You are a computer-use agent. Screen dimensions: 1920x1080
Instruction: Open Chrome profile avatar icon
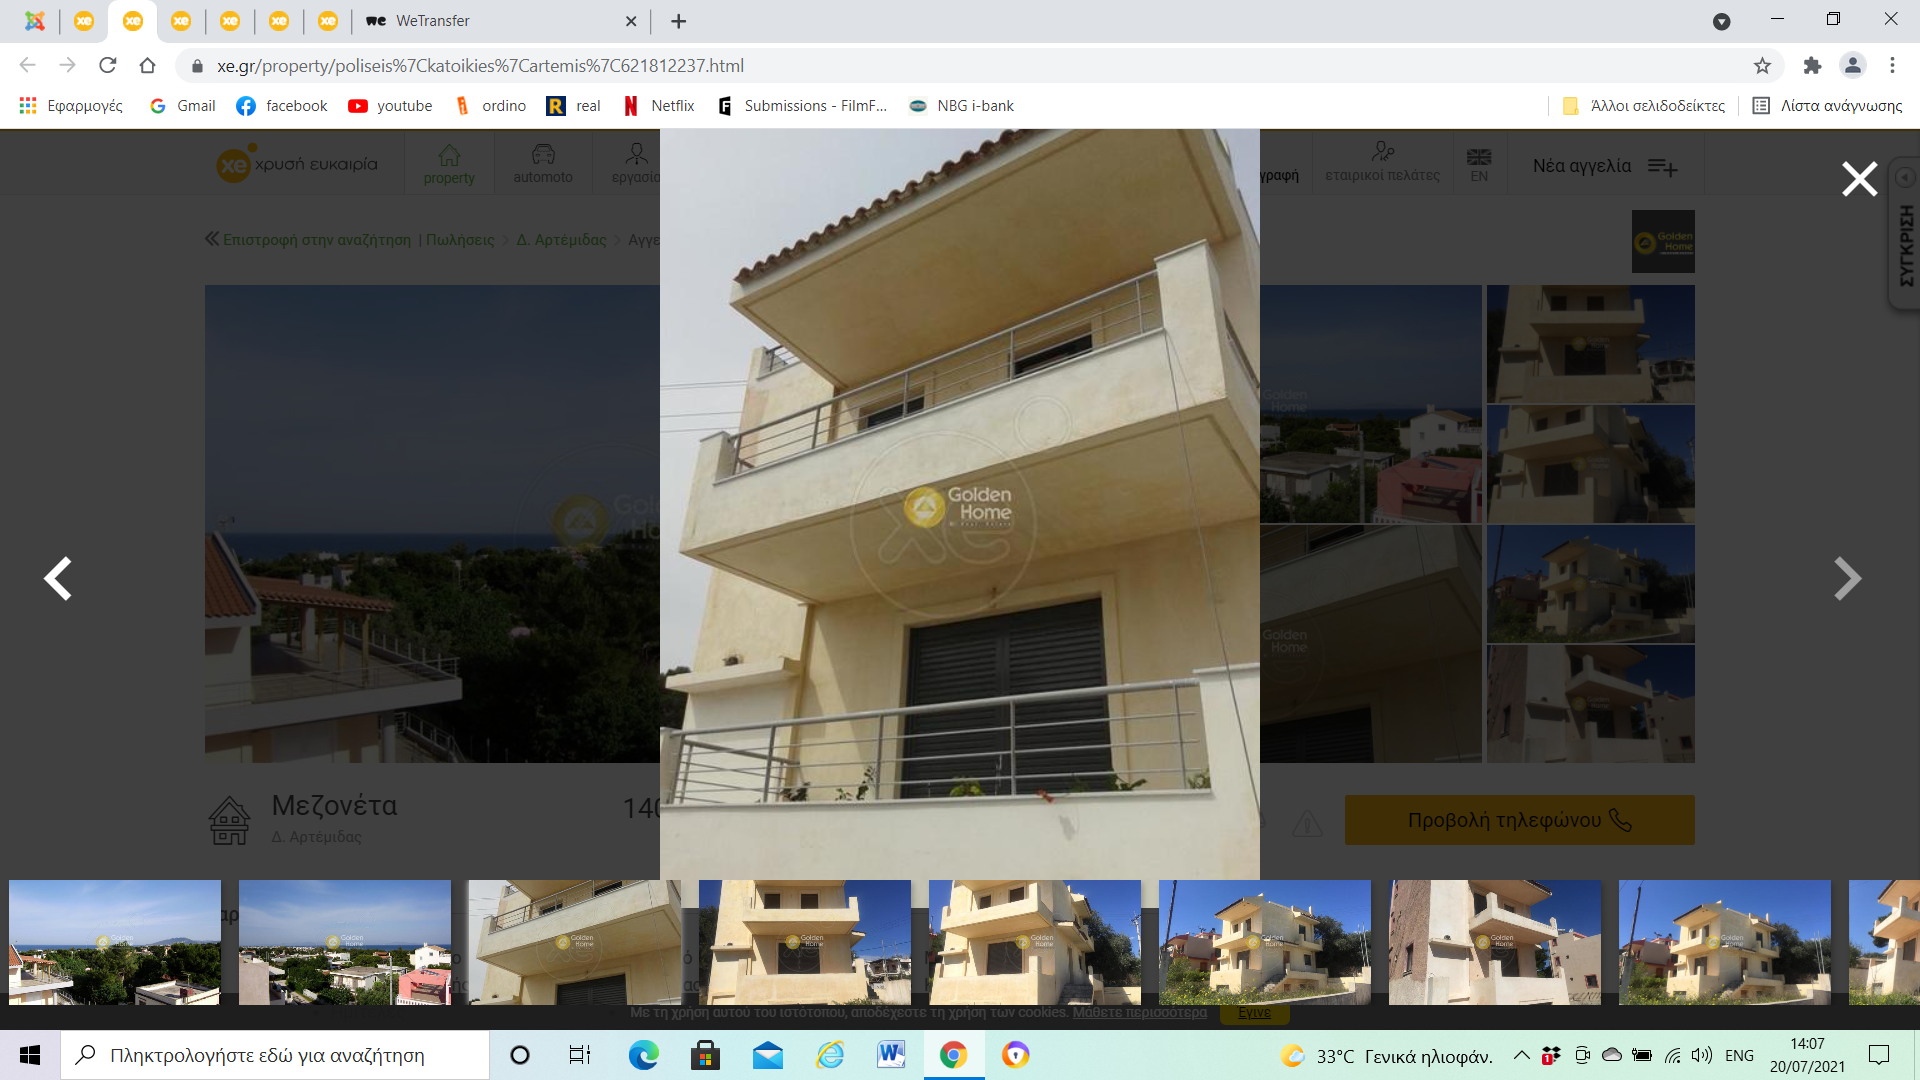(x=1852, y=66)
